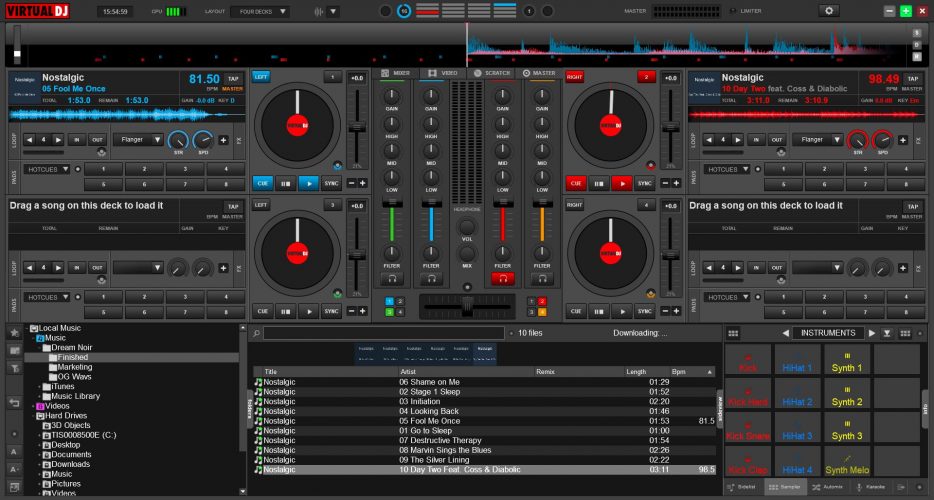Increase browser font size with A+ icon
The height and width of the screenshot is (500, 934).
point(14,469)
